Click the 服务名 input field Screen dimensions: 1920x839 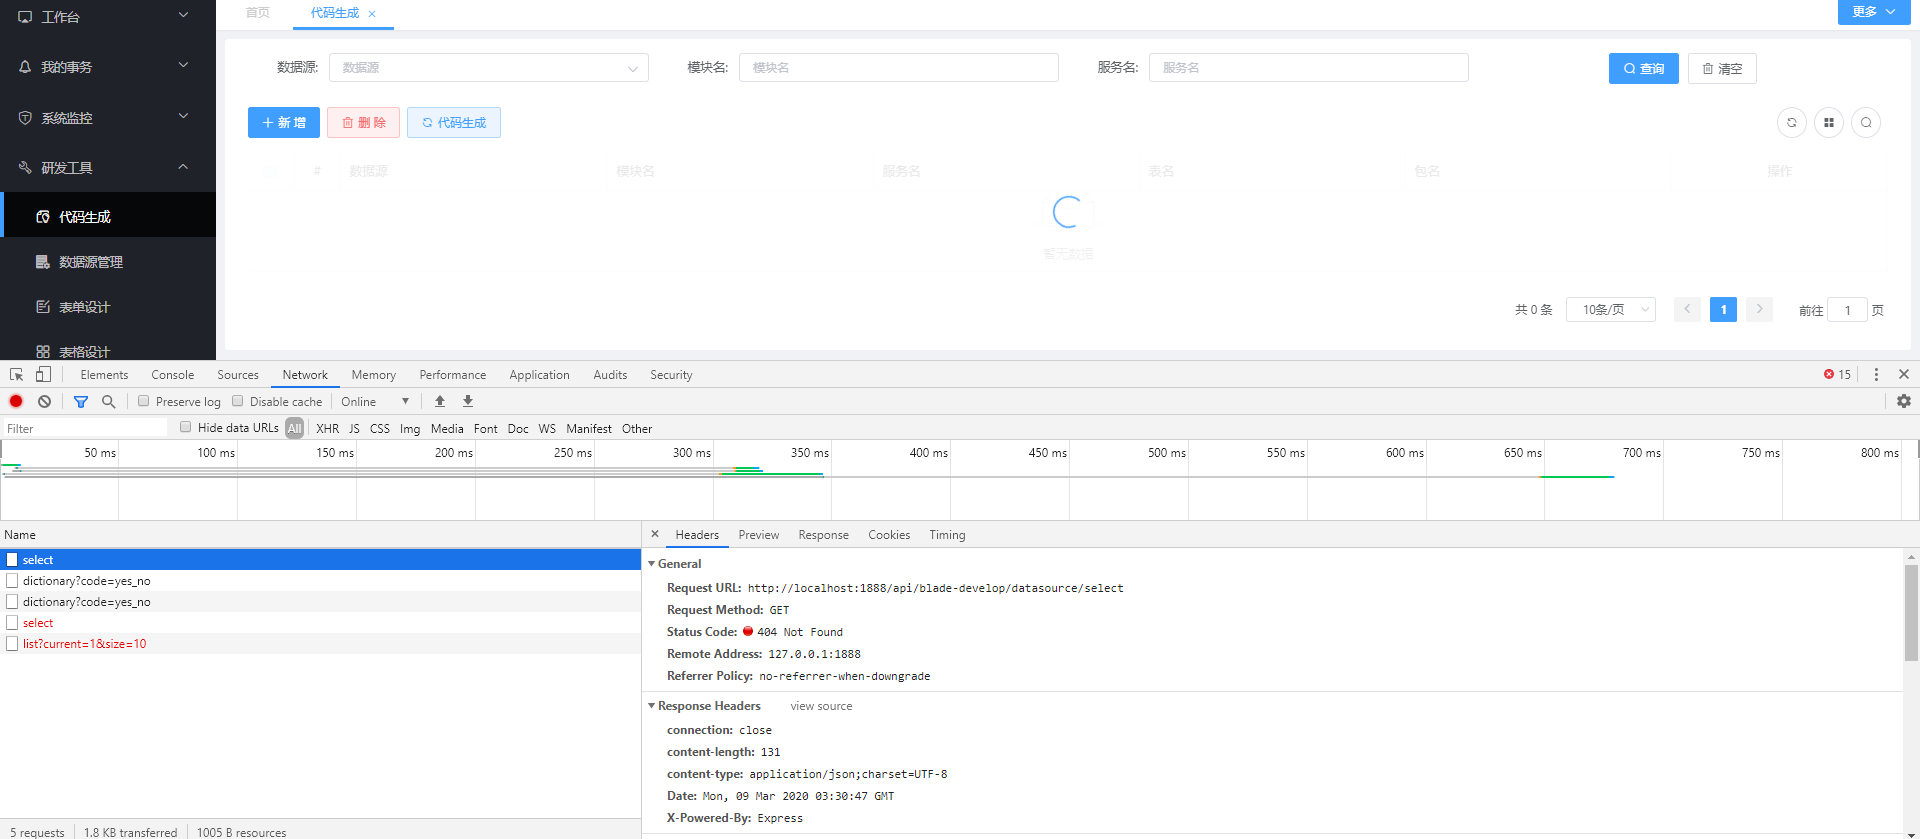(x=1308, y=67)
